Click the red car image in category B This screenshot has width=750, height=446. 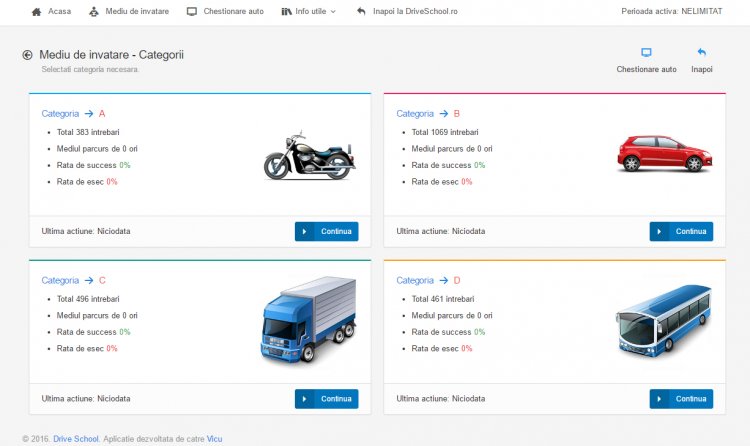(664, 153)
